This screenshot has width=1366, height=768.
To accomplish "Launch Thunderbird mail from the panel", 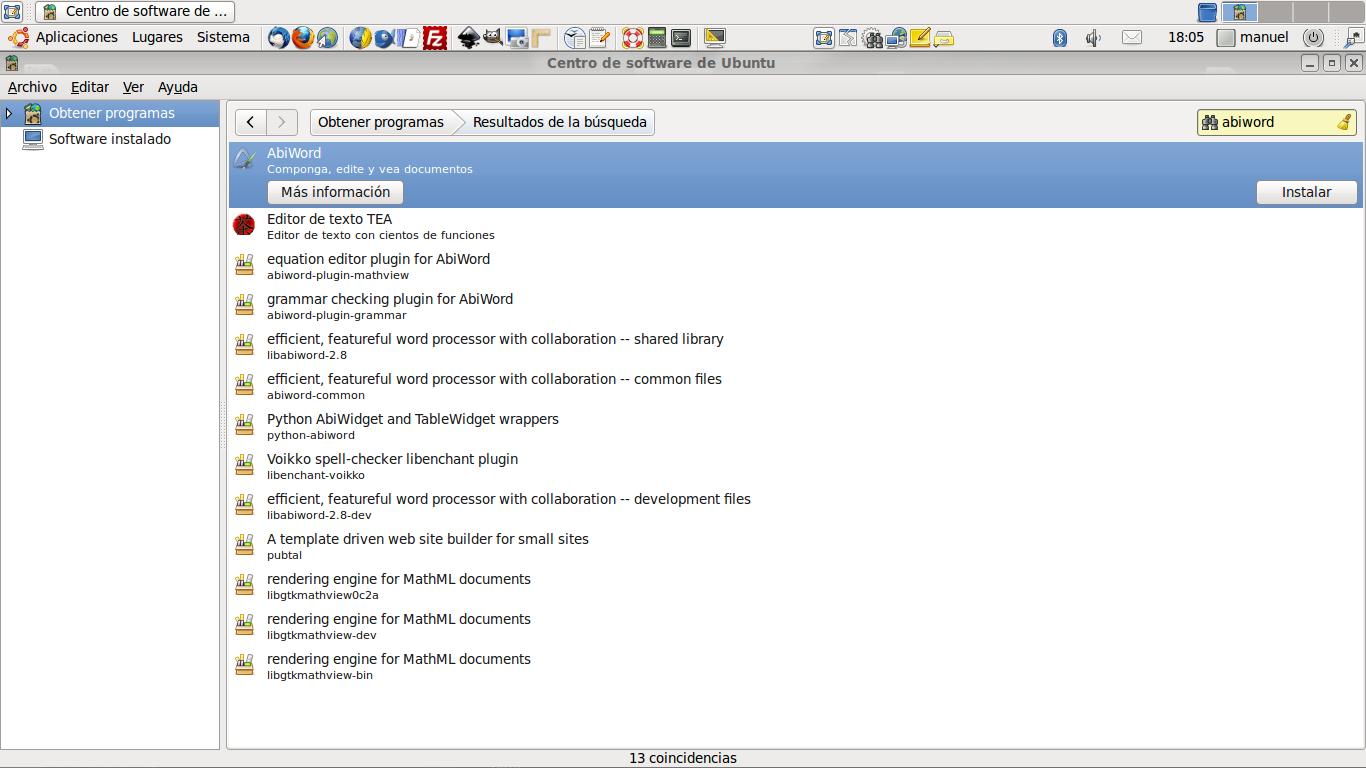I will point(278,38).
